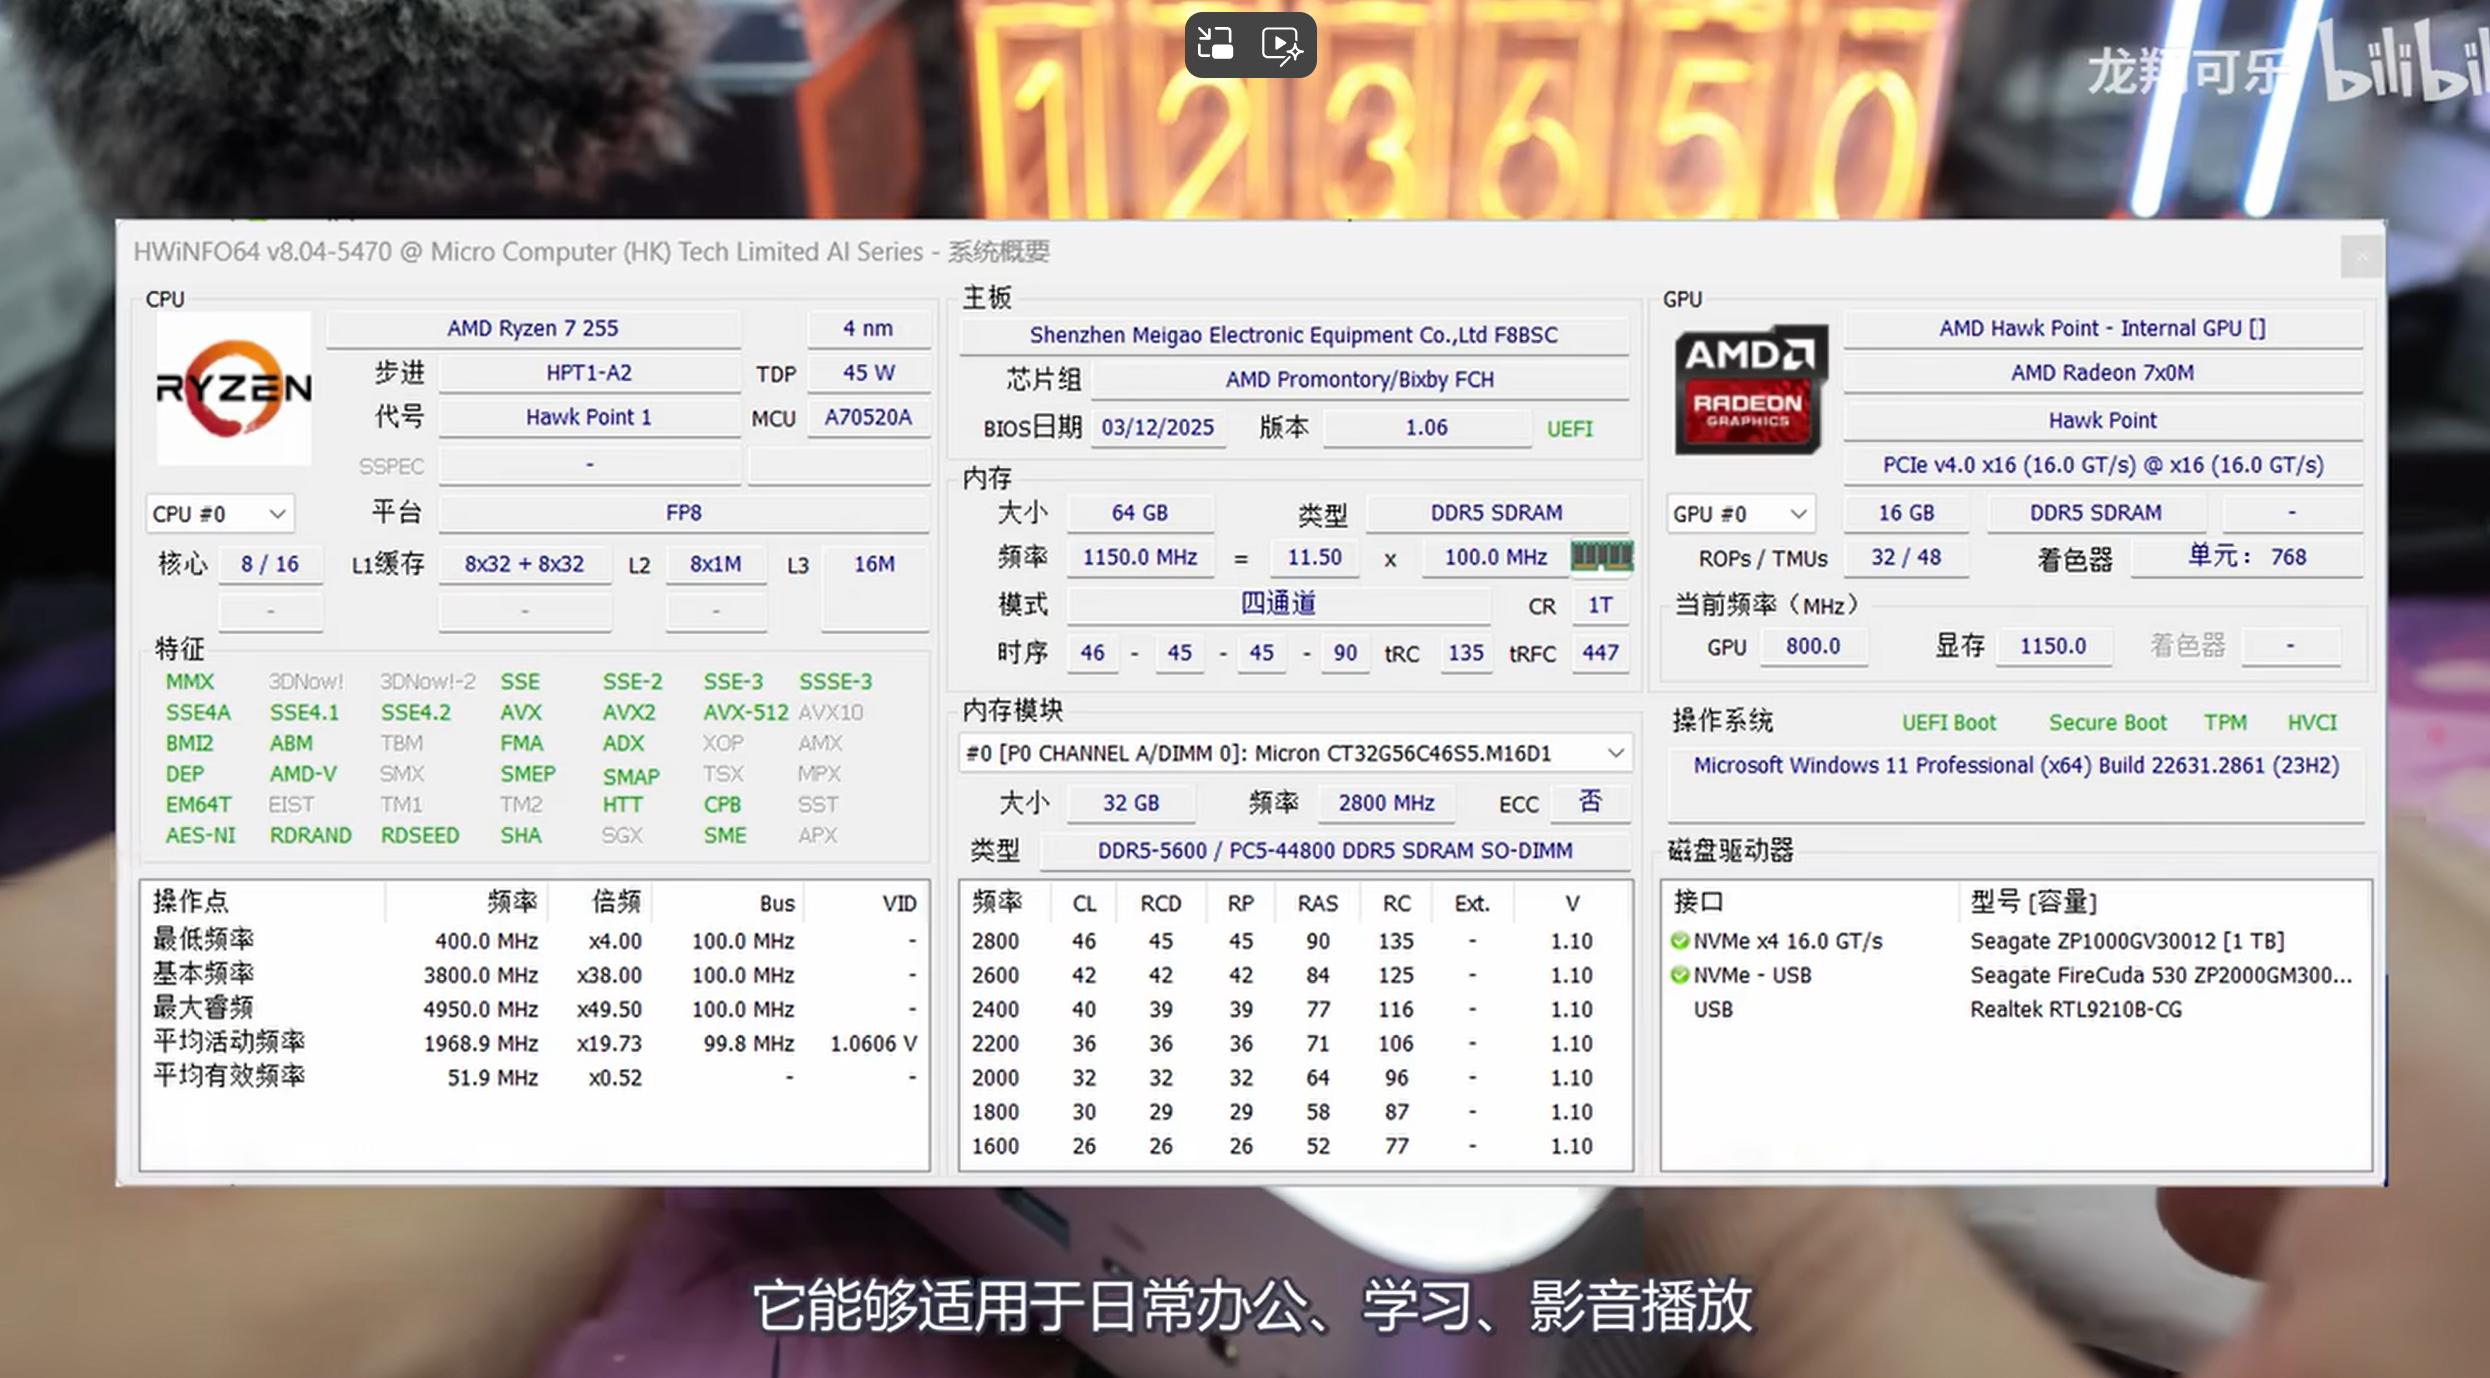Click the green memory module icon
Viewport: 2490px width, 1378px height.
point(1601,556)
